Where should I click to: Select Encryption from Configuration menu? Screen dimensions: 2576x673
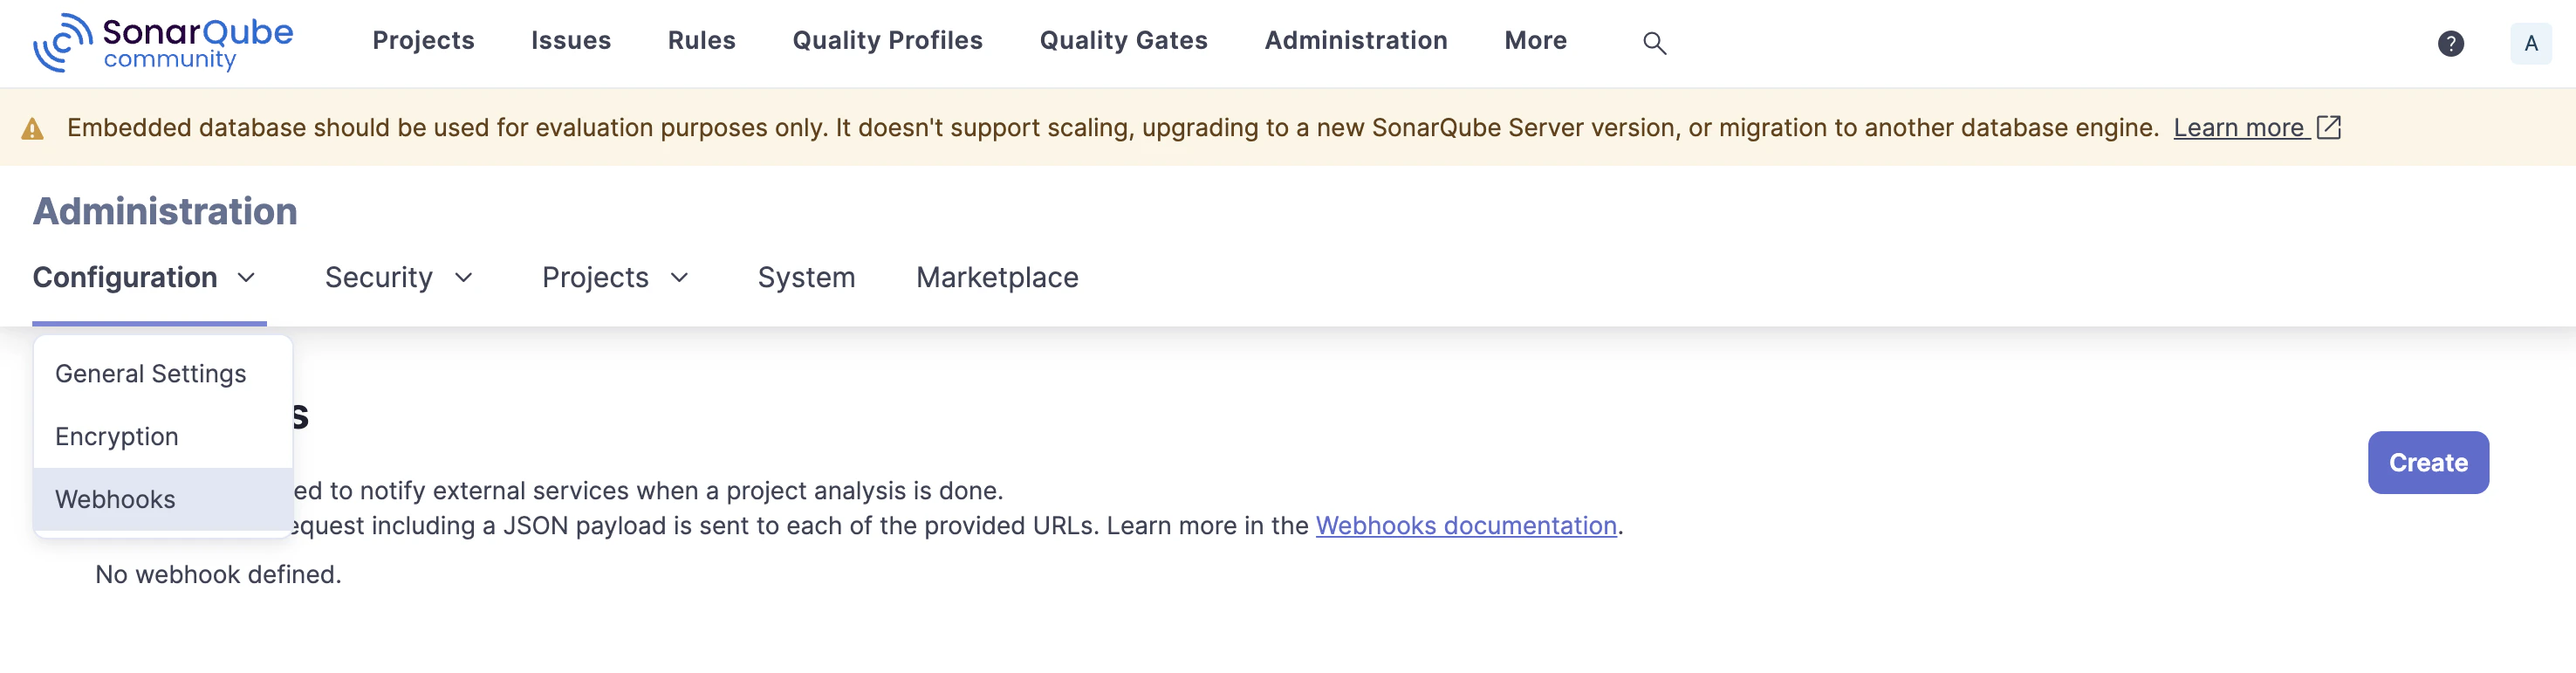[117, 436]
